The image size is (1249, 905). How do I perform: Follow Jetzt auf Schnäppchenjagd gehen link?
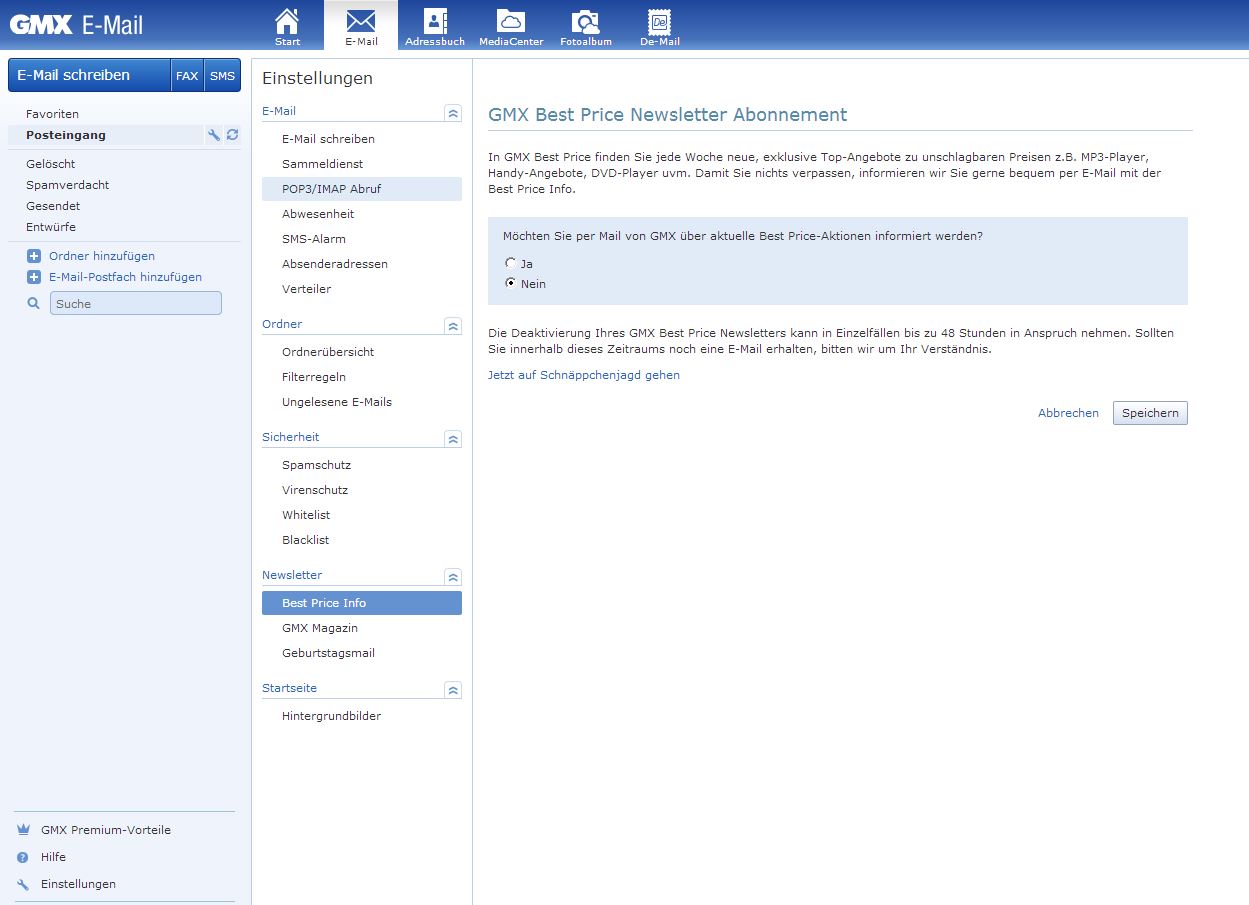(x=584, y=375)
